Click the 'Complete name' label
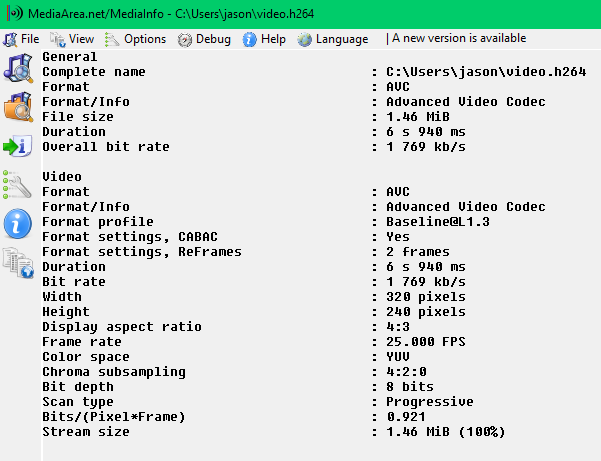Screen dimensions: 601x461 [x=94, y=72]
